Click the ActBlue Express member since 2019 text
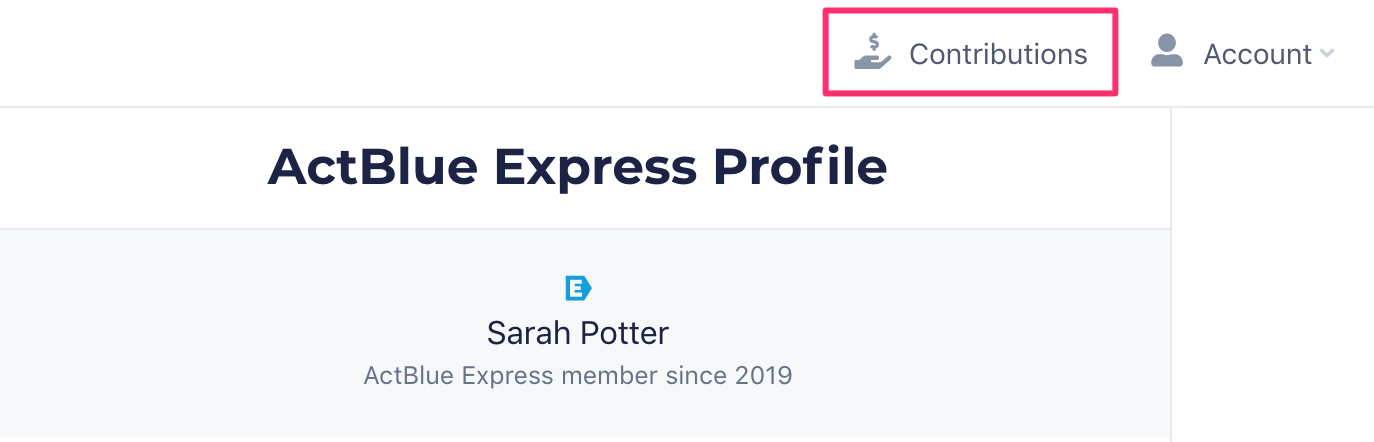 [578, 376]
